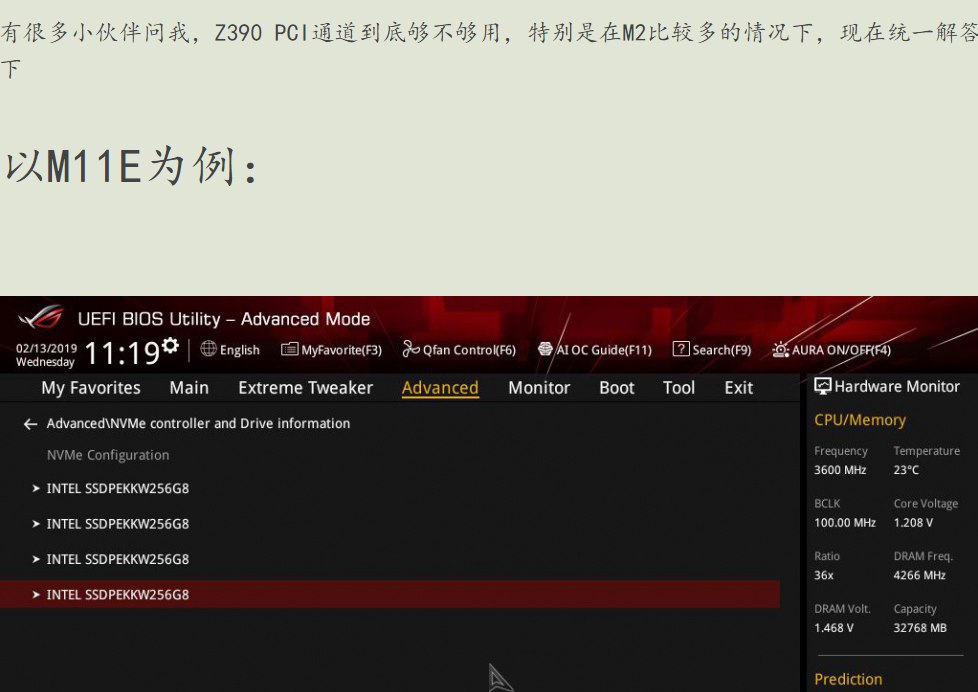The image size is (978, 692).
Task: Open the Boot tab
Action: point(617,388)
